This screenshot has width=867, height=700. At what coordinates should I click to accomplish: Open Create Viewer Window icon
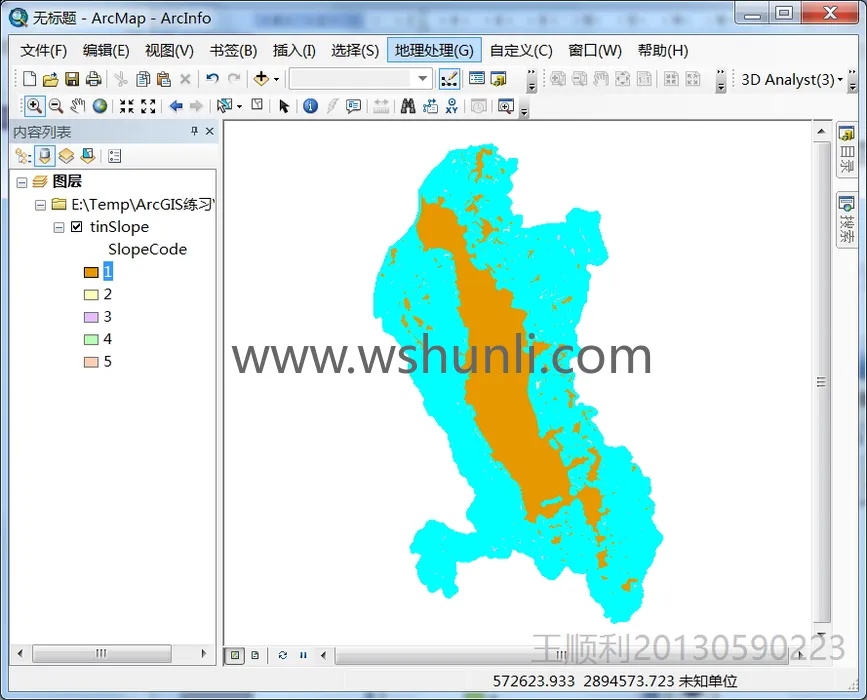pos(506,106)
